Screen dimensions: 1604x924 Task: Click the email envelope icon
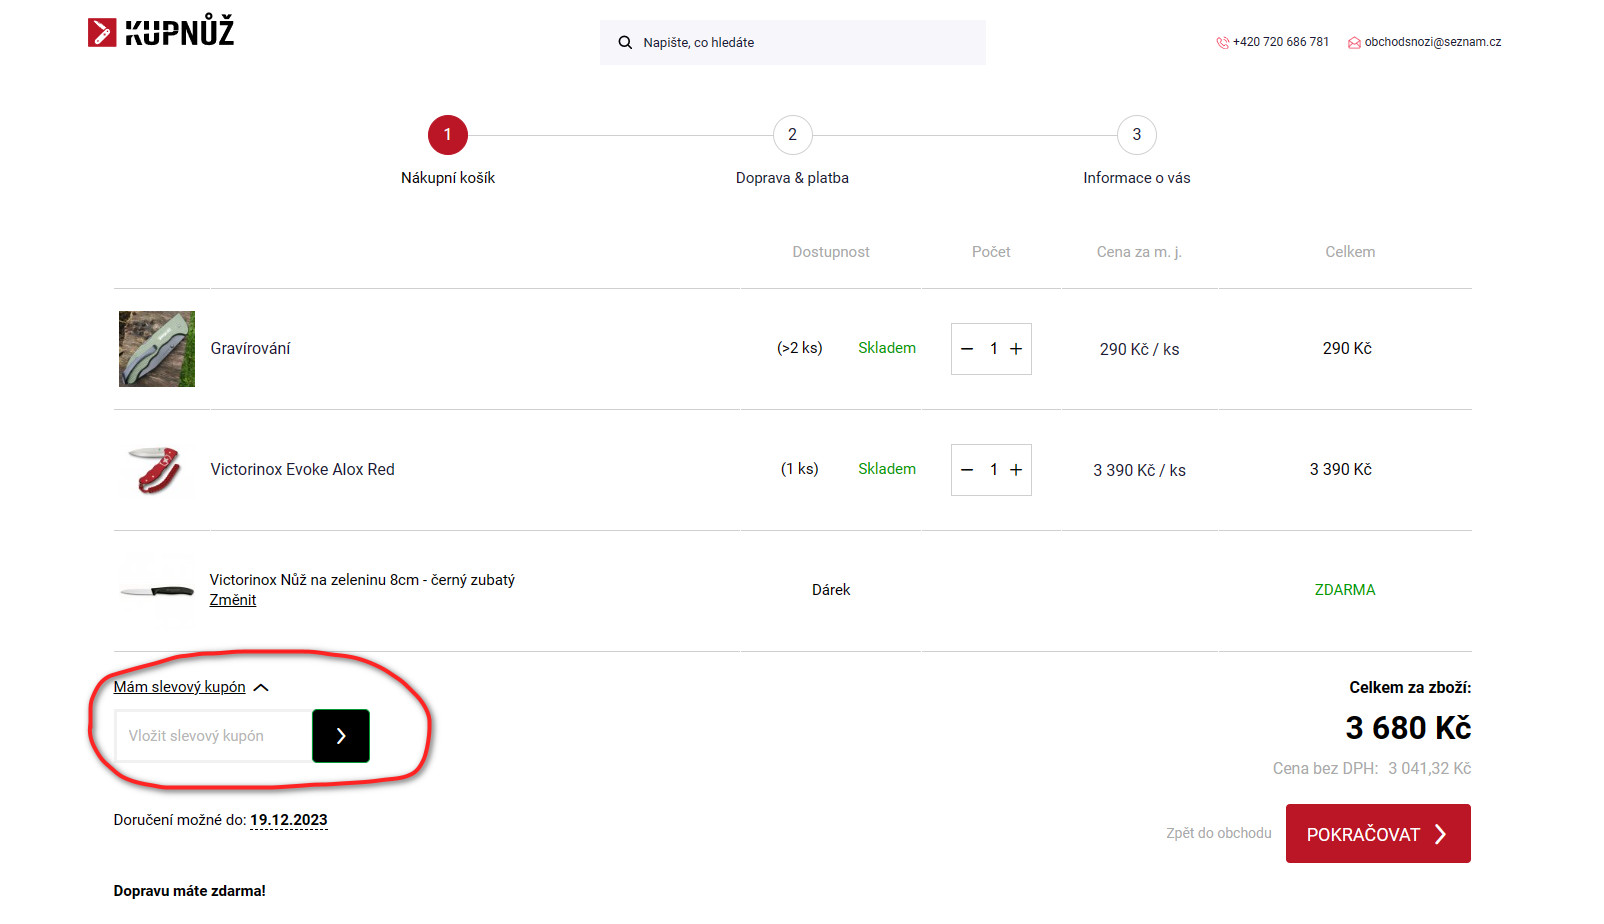click(x=1354, y=42)
